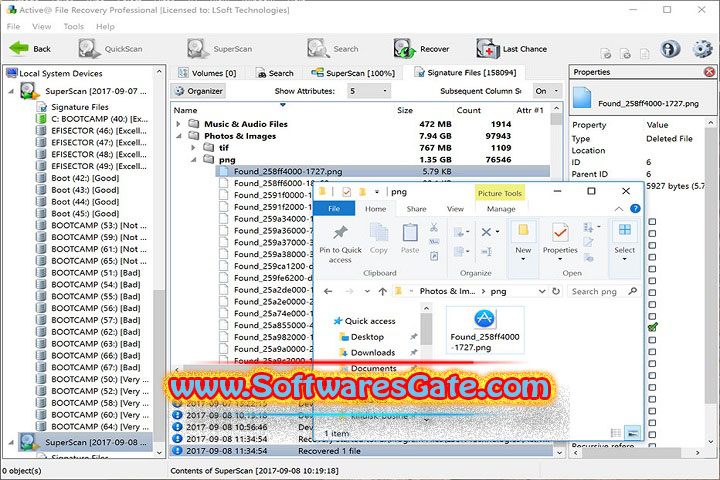
Task: Sort by the Size column header
Action: pos(405,110)
